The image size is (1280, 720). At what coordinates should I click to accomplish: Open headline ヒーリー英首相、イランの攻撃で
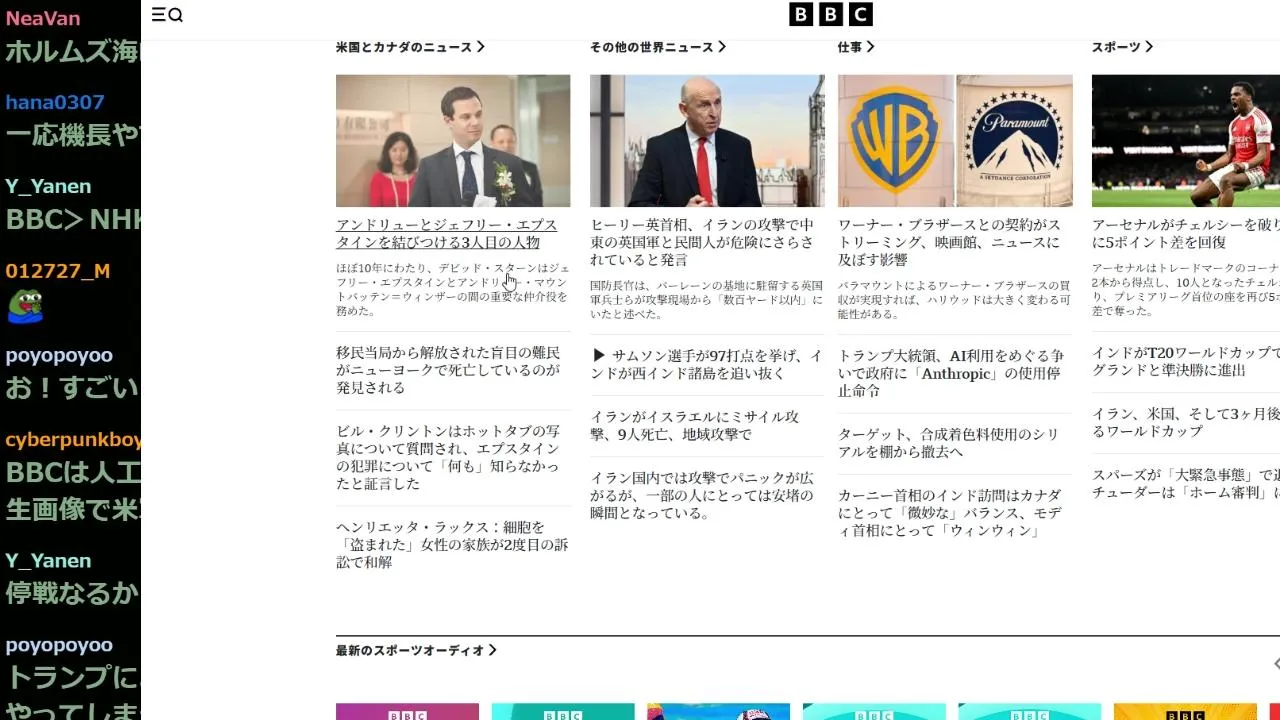tap(702, 243)
